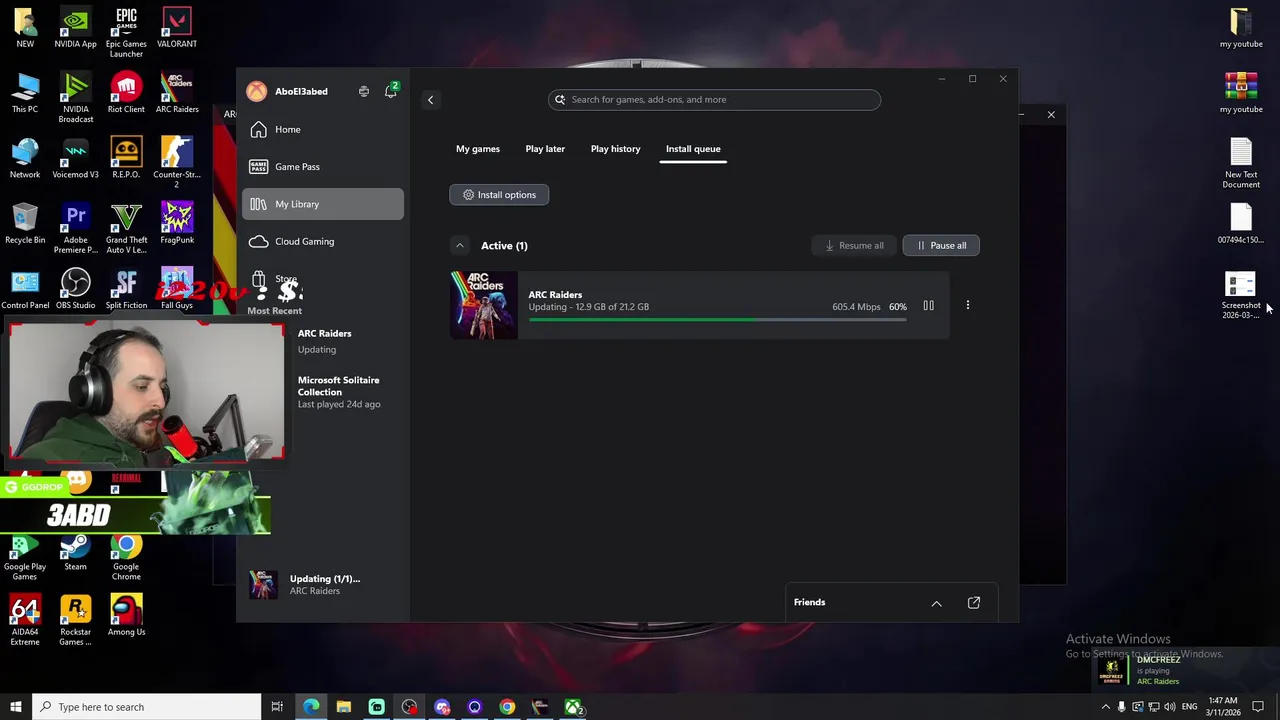
Task: Open Riot Client desktop icon
Action: 126,93
